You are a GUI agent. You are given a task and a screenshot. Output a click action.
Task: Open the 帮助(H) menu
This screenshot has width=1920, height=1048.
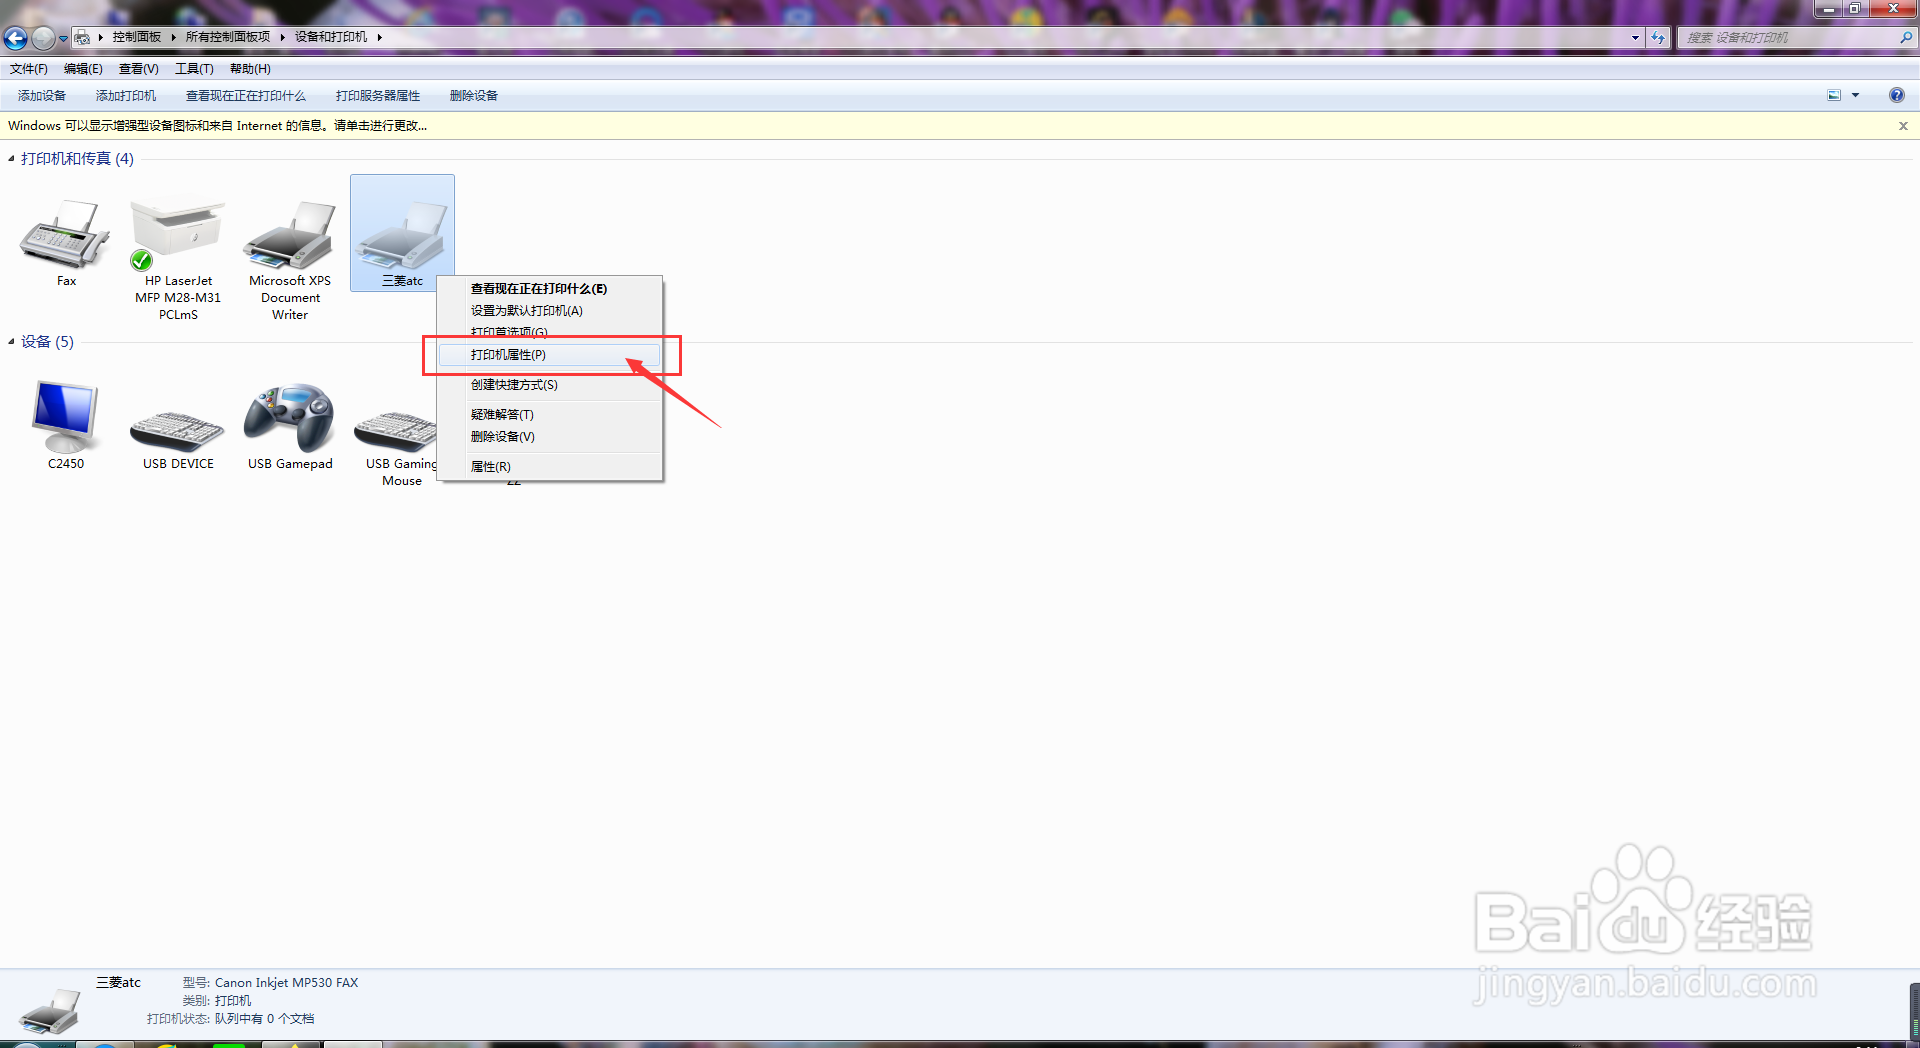tap(250, 69)
